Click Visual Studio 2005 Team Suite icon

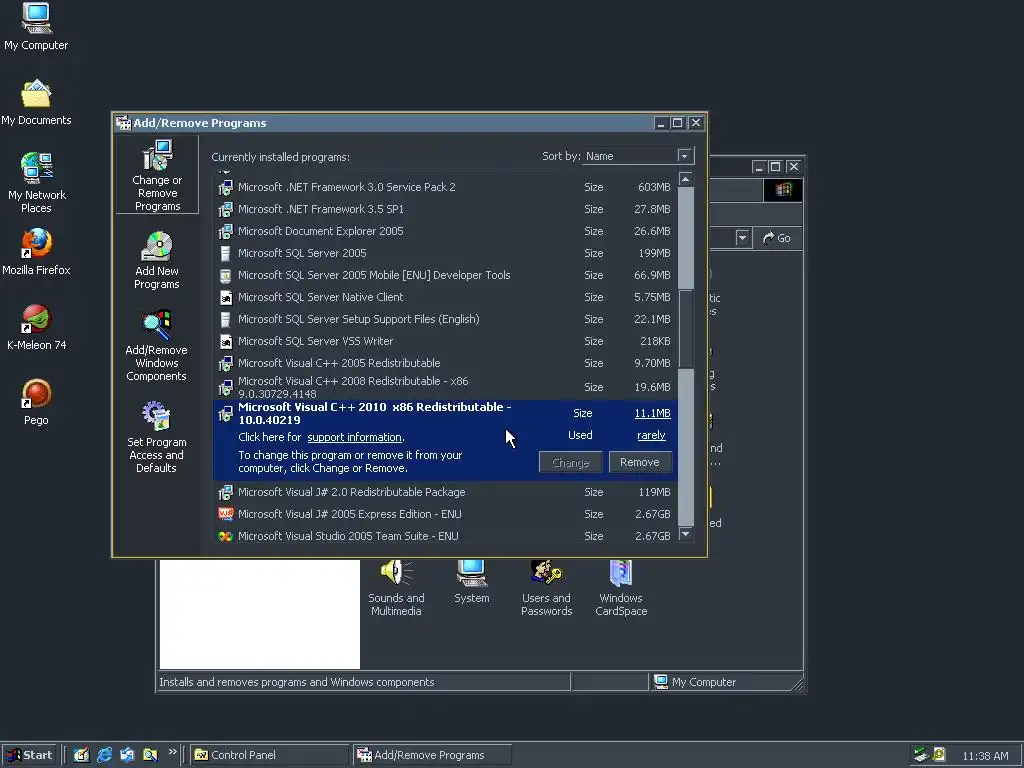225,536
